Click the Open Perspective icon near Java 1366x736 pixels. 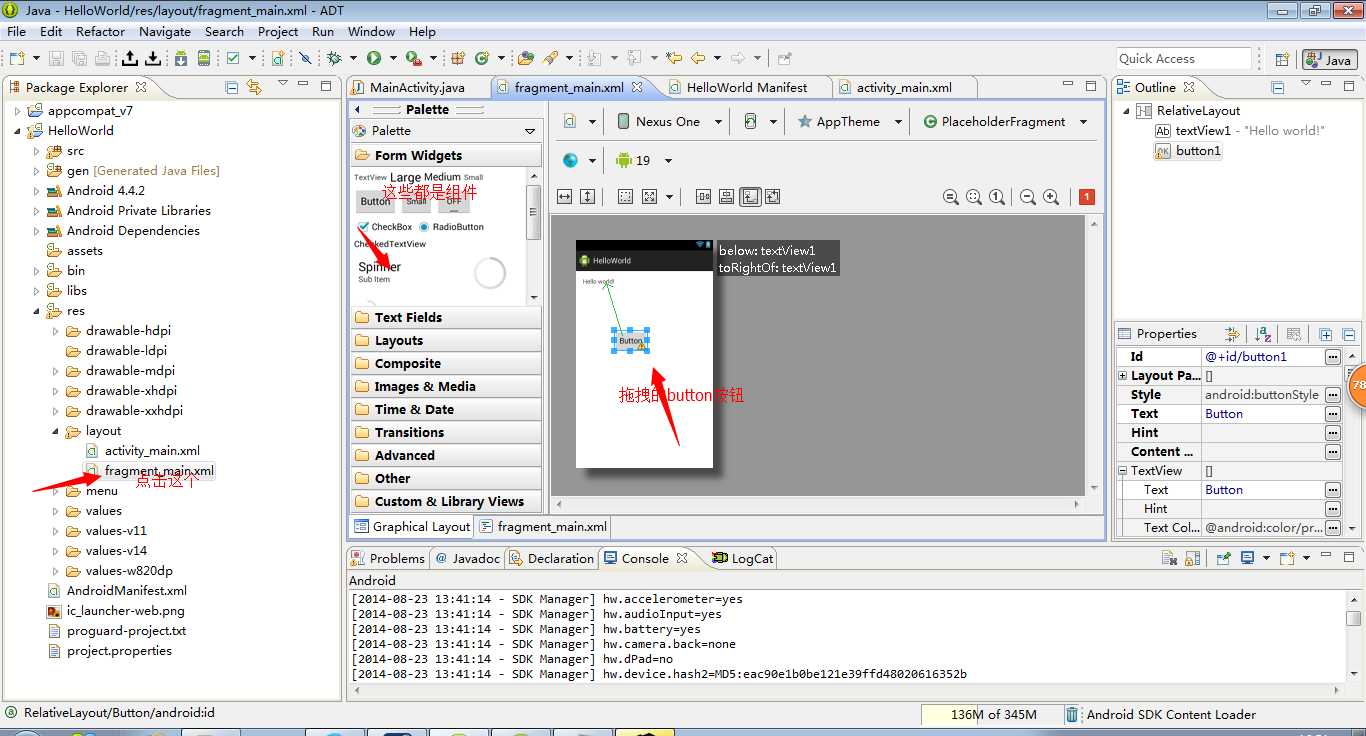pos(1282,59)
